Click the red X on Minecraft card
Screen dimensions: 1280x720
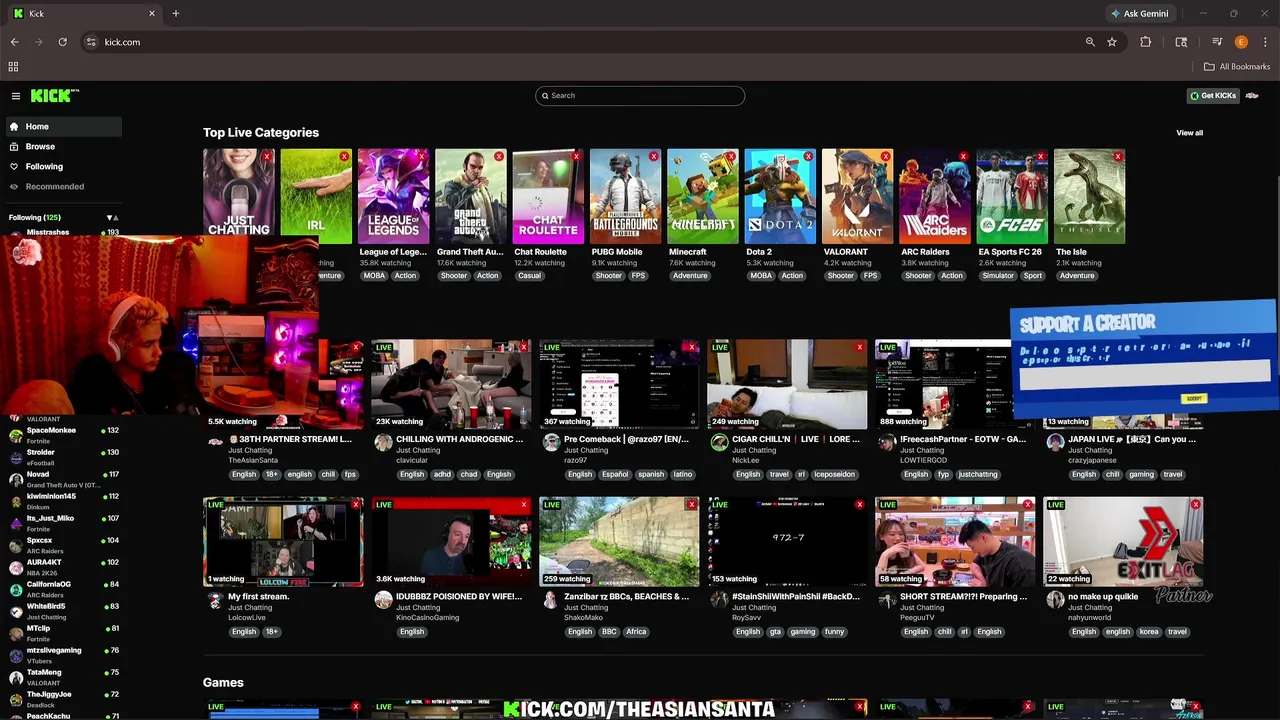click(731, 157)
